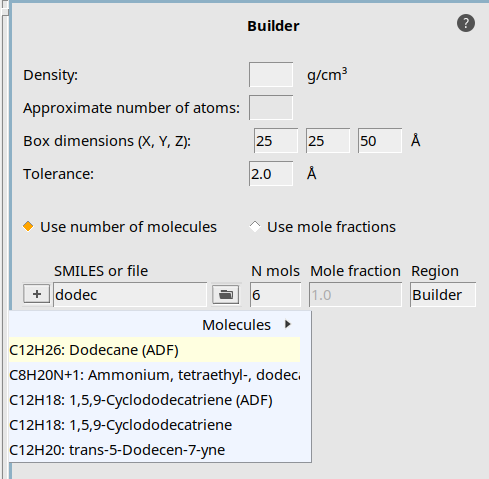Expand the Molecules submenu arrow
489x479 pixels.
[x=288, y=324]
